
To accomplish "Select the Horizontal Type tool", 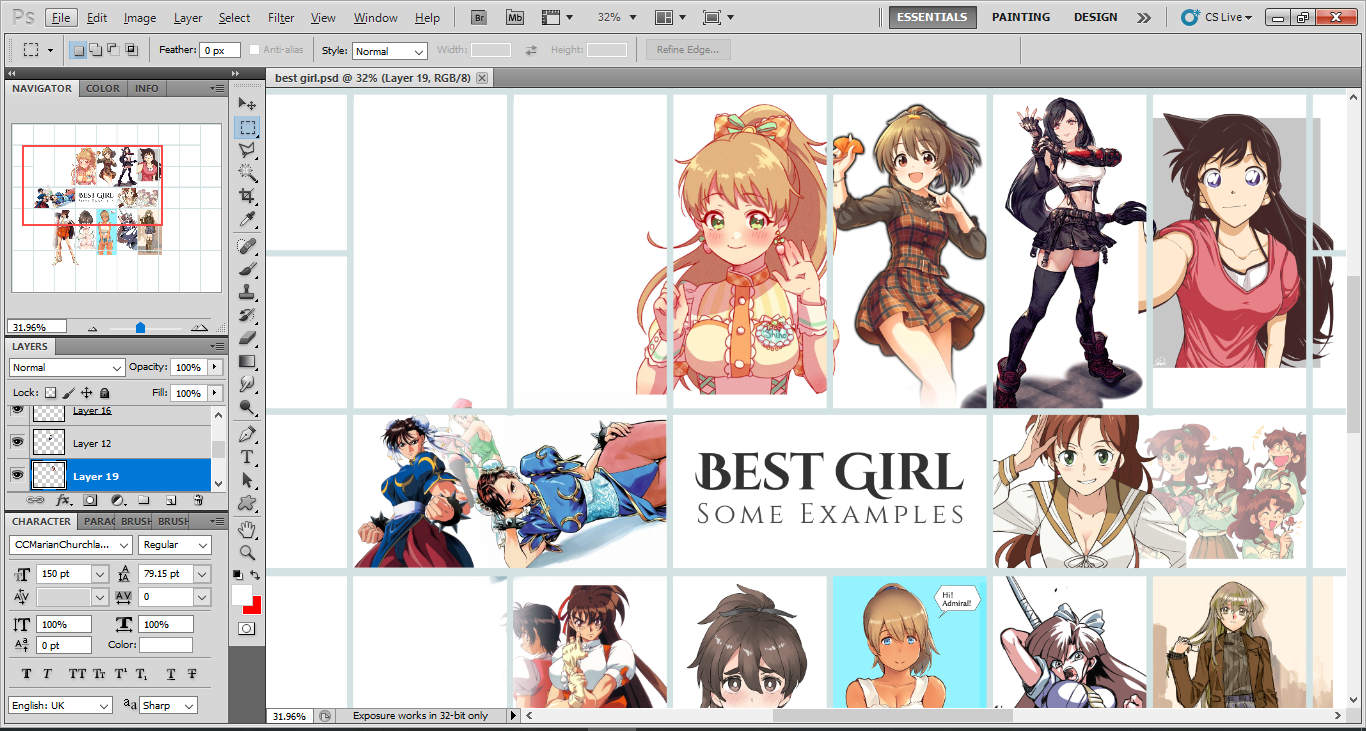I will point(247,457).
